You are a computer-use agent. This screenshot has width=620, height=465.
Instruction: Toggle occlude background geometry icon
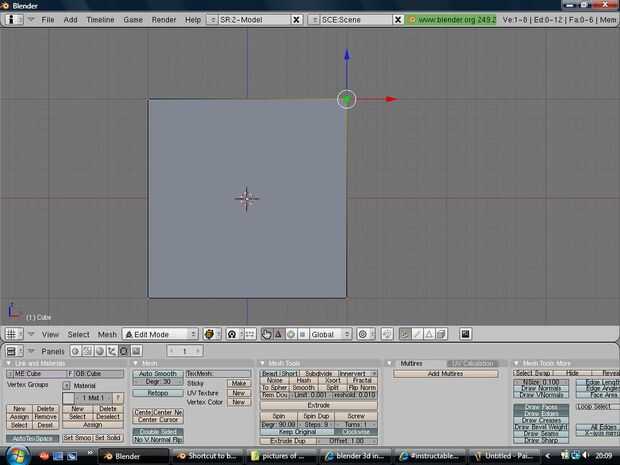[441, 334]
